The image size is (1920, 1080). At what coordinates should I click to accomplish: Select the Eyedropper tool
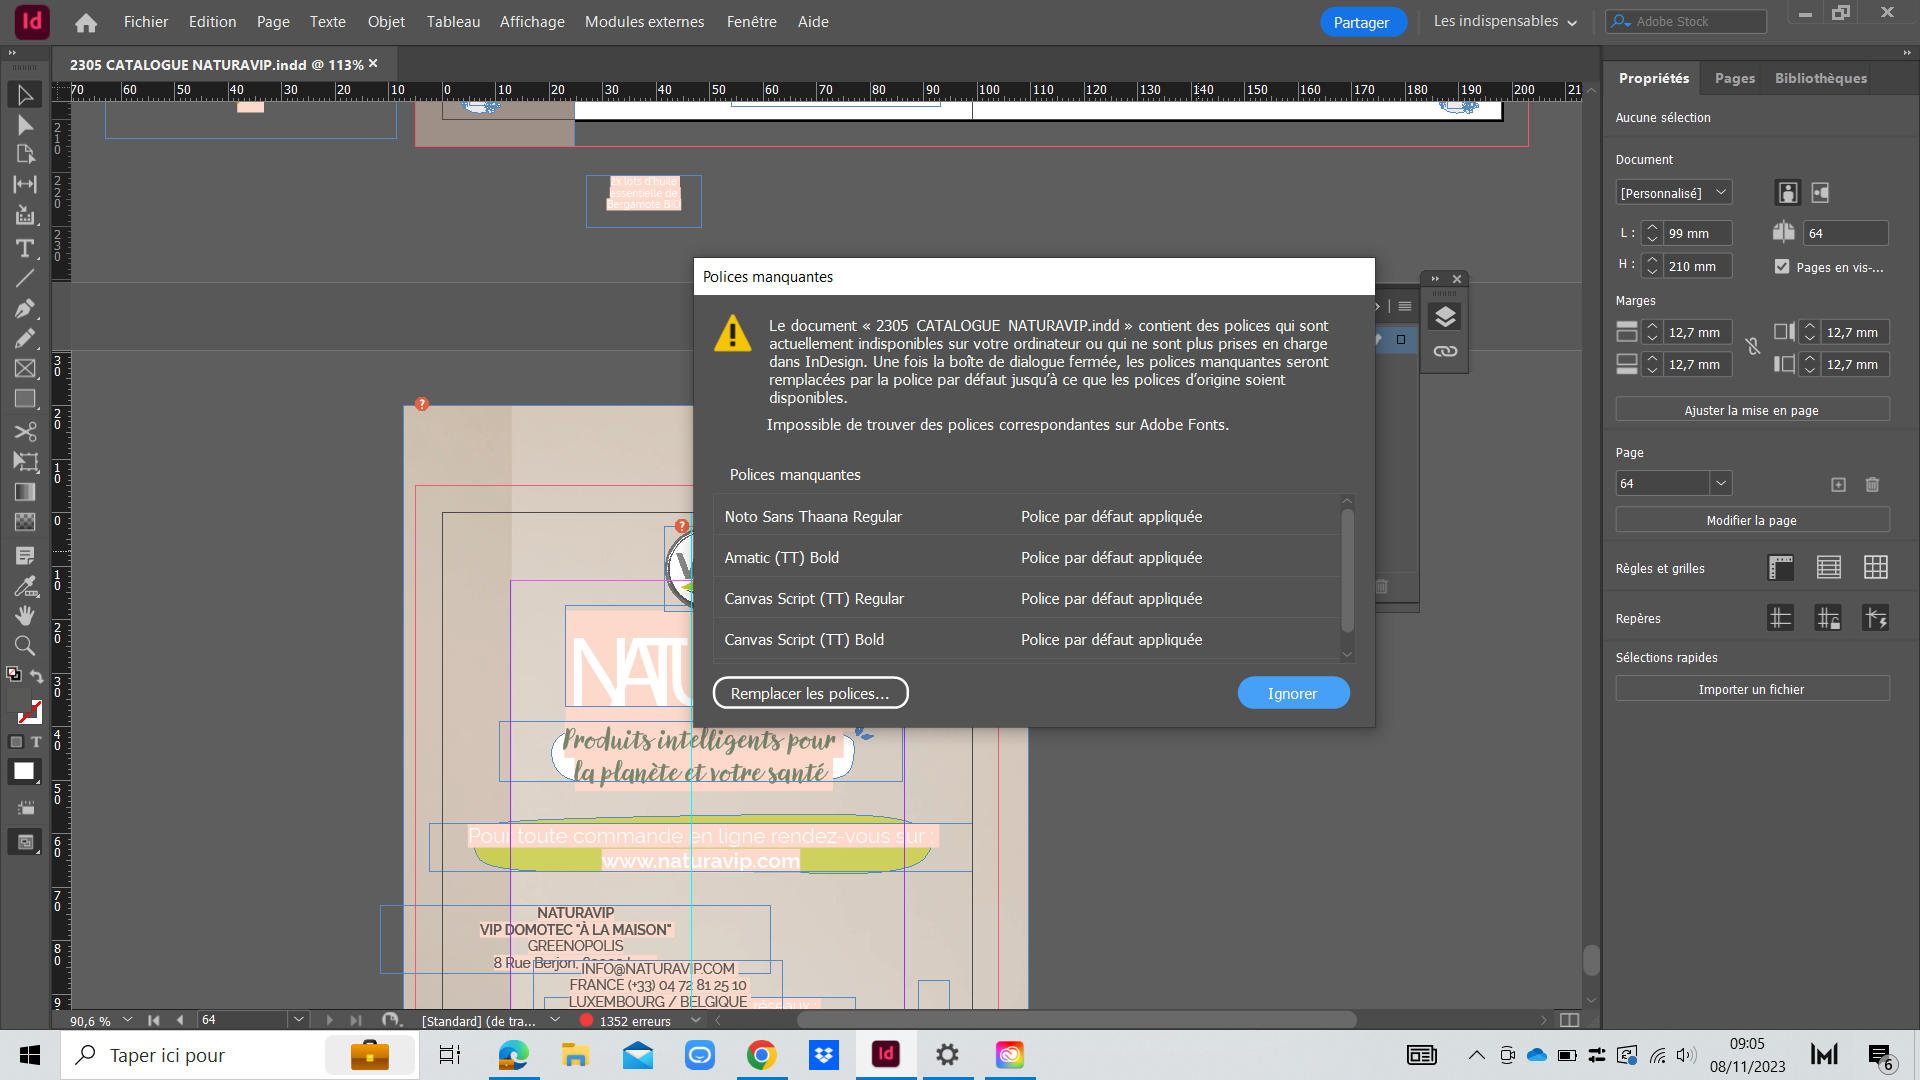[x=25, y=586]
